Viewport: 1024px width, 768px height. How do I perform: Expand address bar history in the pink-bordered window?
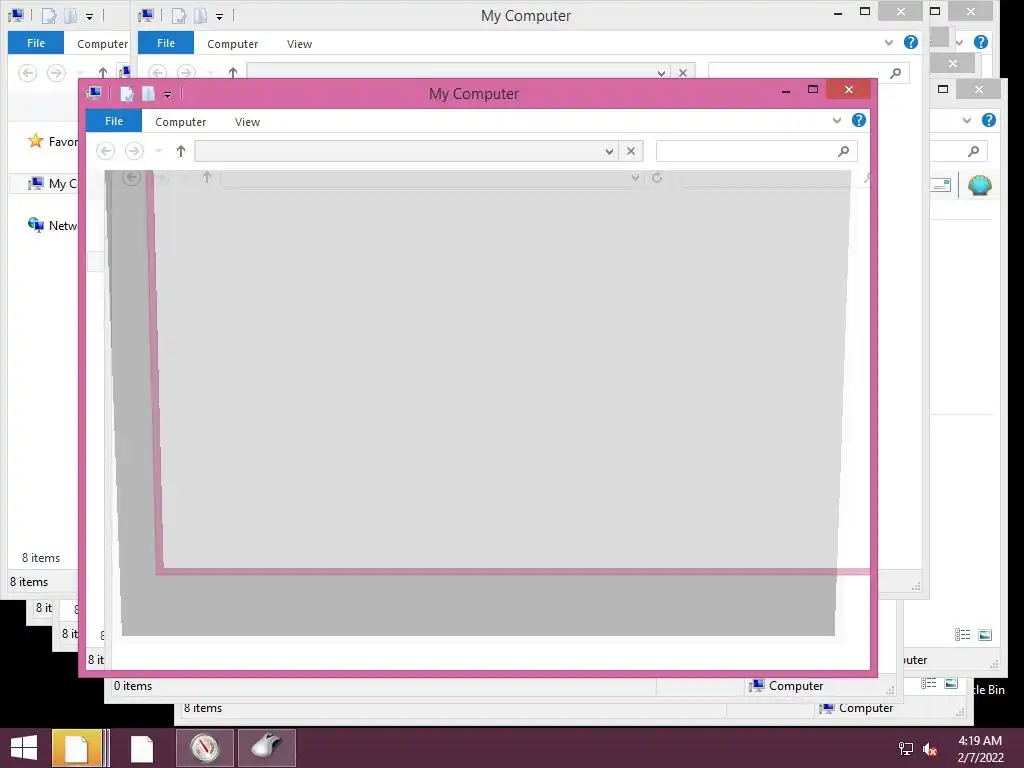tap(609, 152)
